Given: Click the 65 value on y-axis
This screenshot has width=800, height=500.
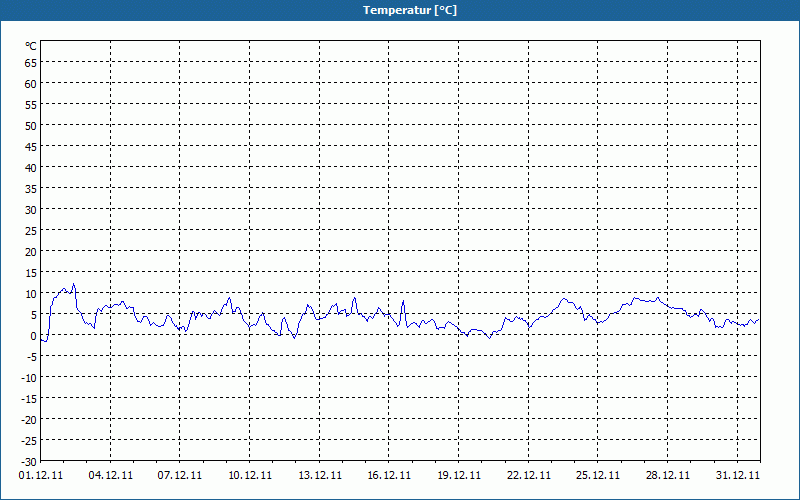Looking at the screenshot, I should [x=31, y=63].
